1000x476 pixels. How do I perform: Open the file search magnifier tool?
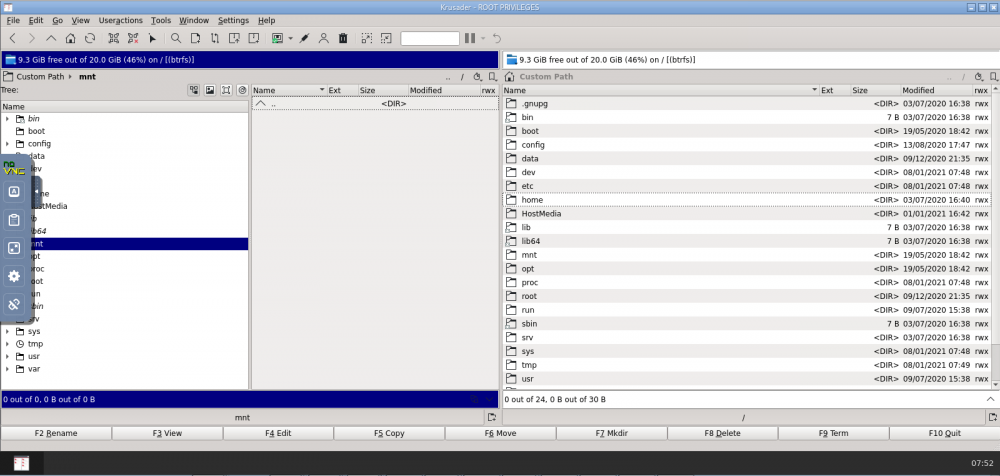click(176, 38)
